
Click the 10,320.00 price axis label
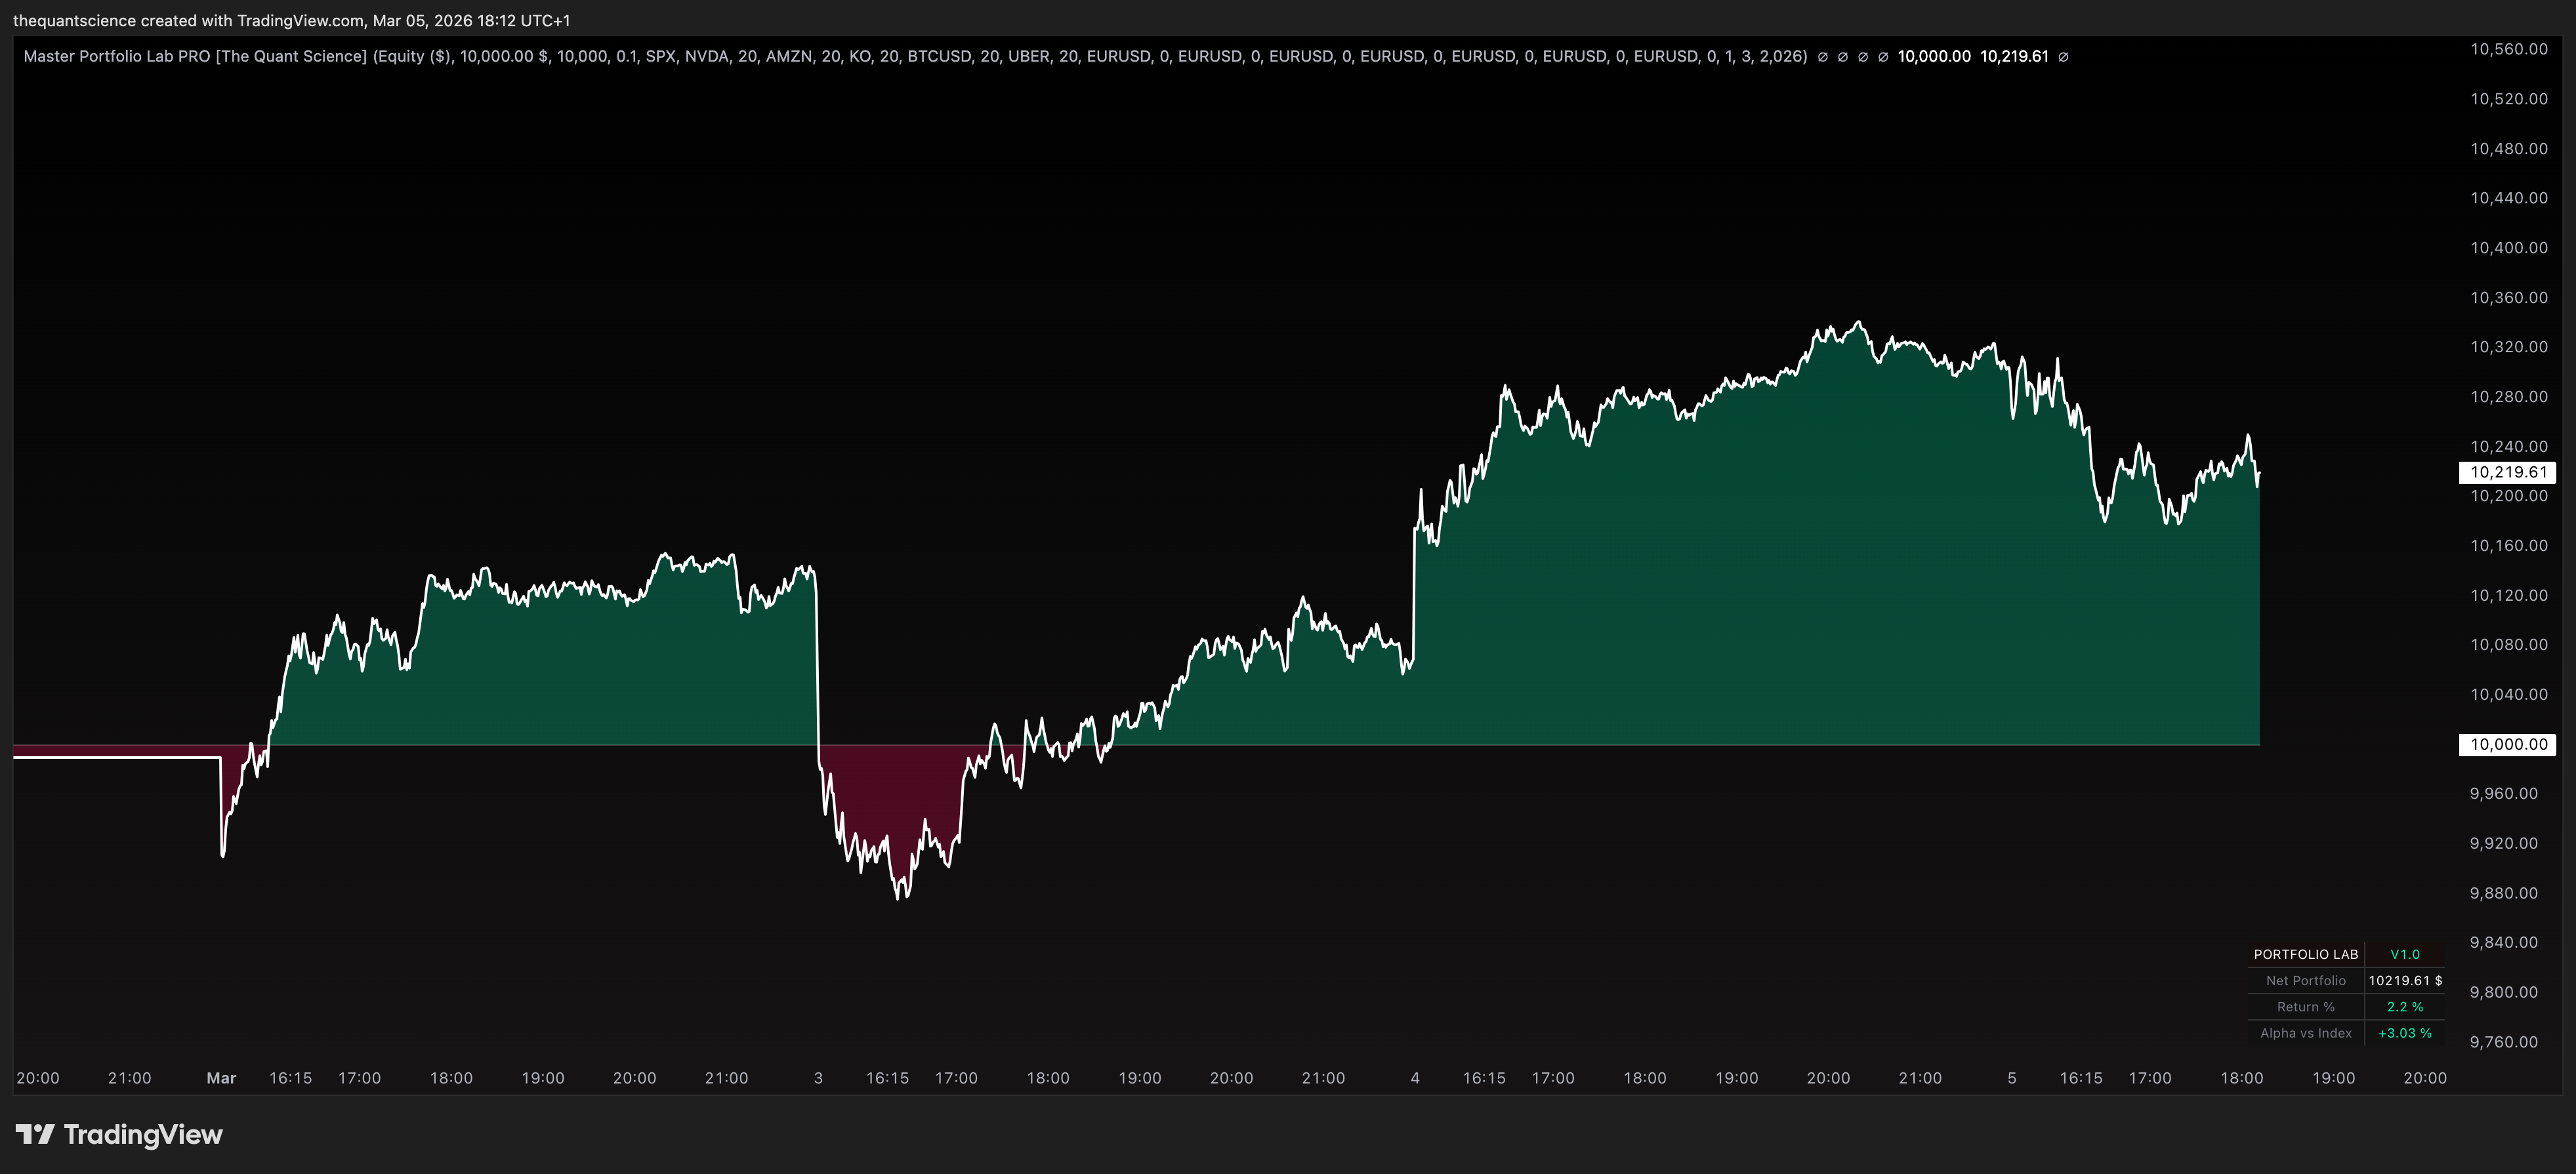2508,347
